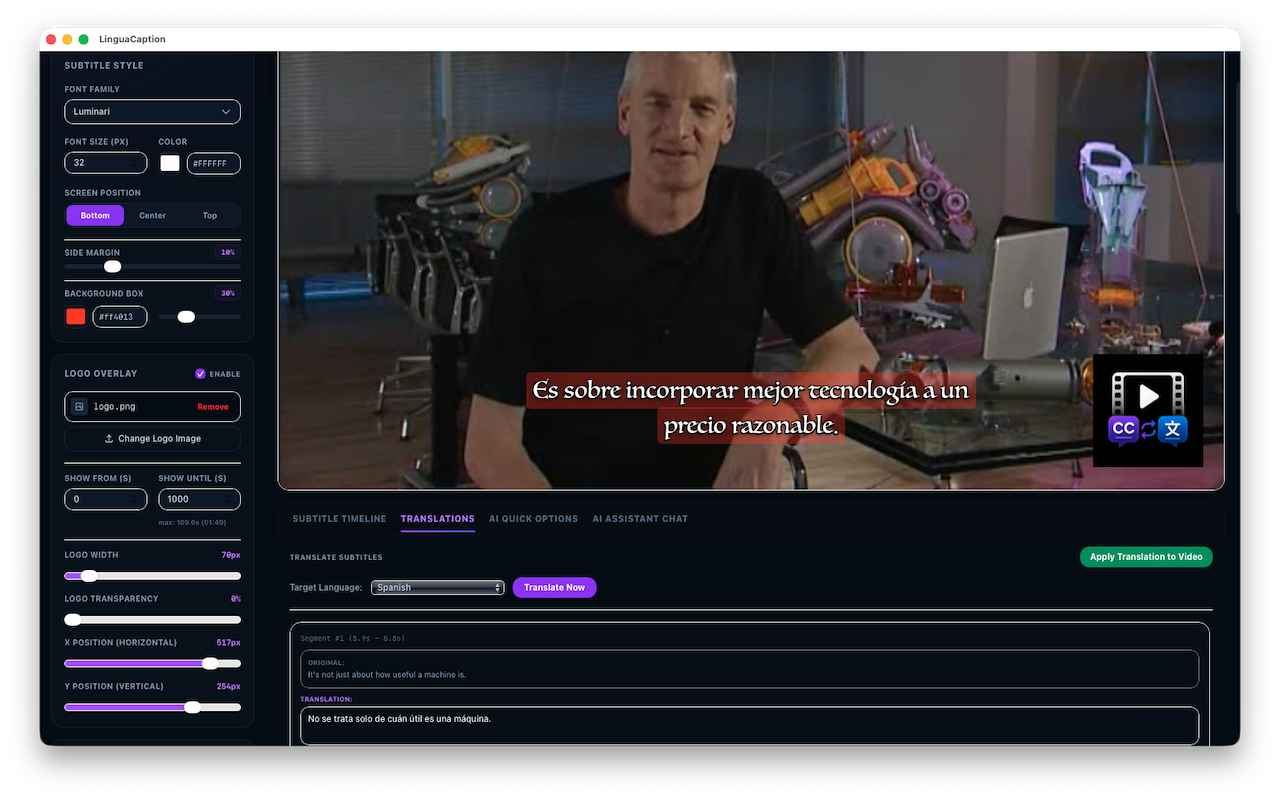Click the Logo Width slider
Viewport: 1280px width, 800px height.
click(x=152, y=576)
